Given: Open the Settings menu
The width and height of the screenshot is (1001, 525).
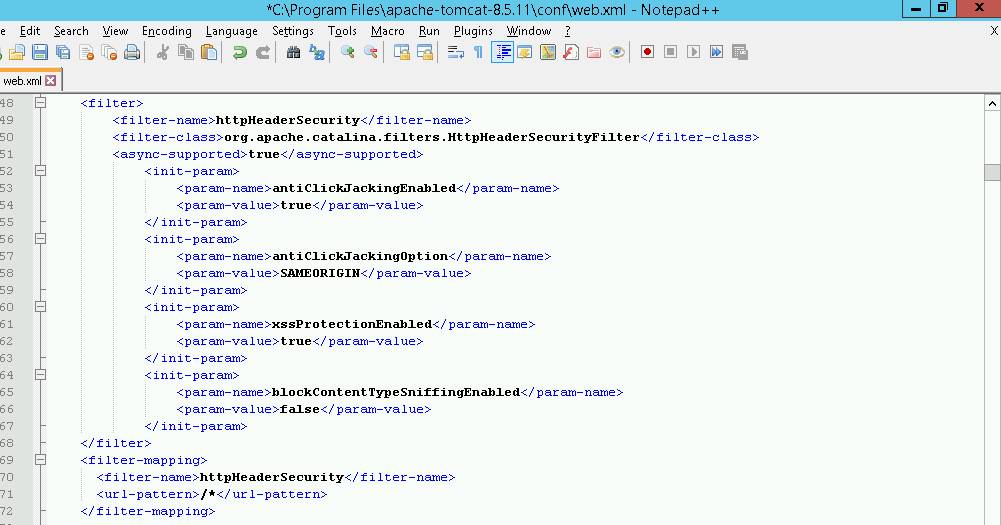Looking at the screenshot, I should coord(292,31).
